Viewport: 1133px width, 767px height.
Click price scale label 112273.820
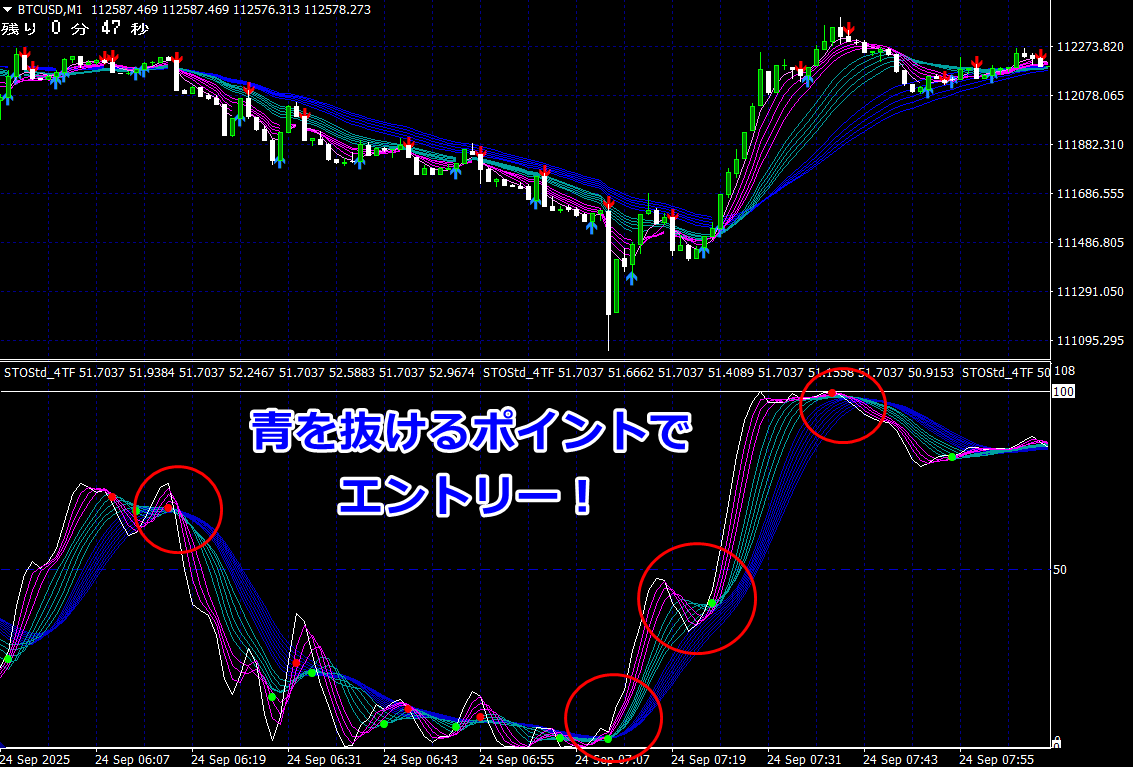click(x=1090, y=47)
